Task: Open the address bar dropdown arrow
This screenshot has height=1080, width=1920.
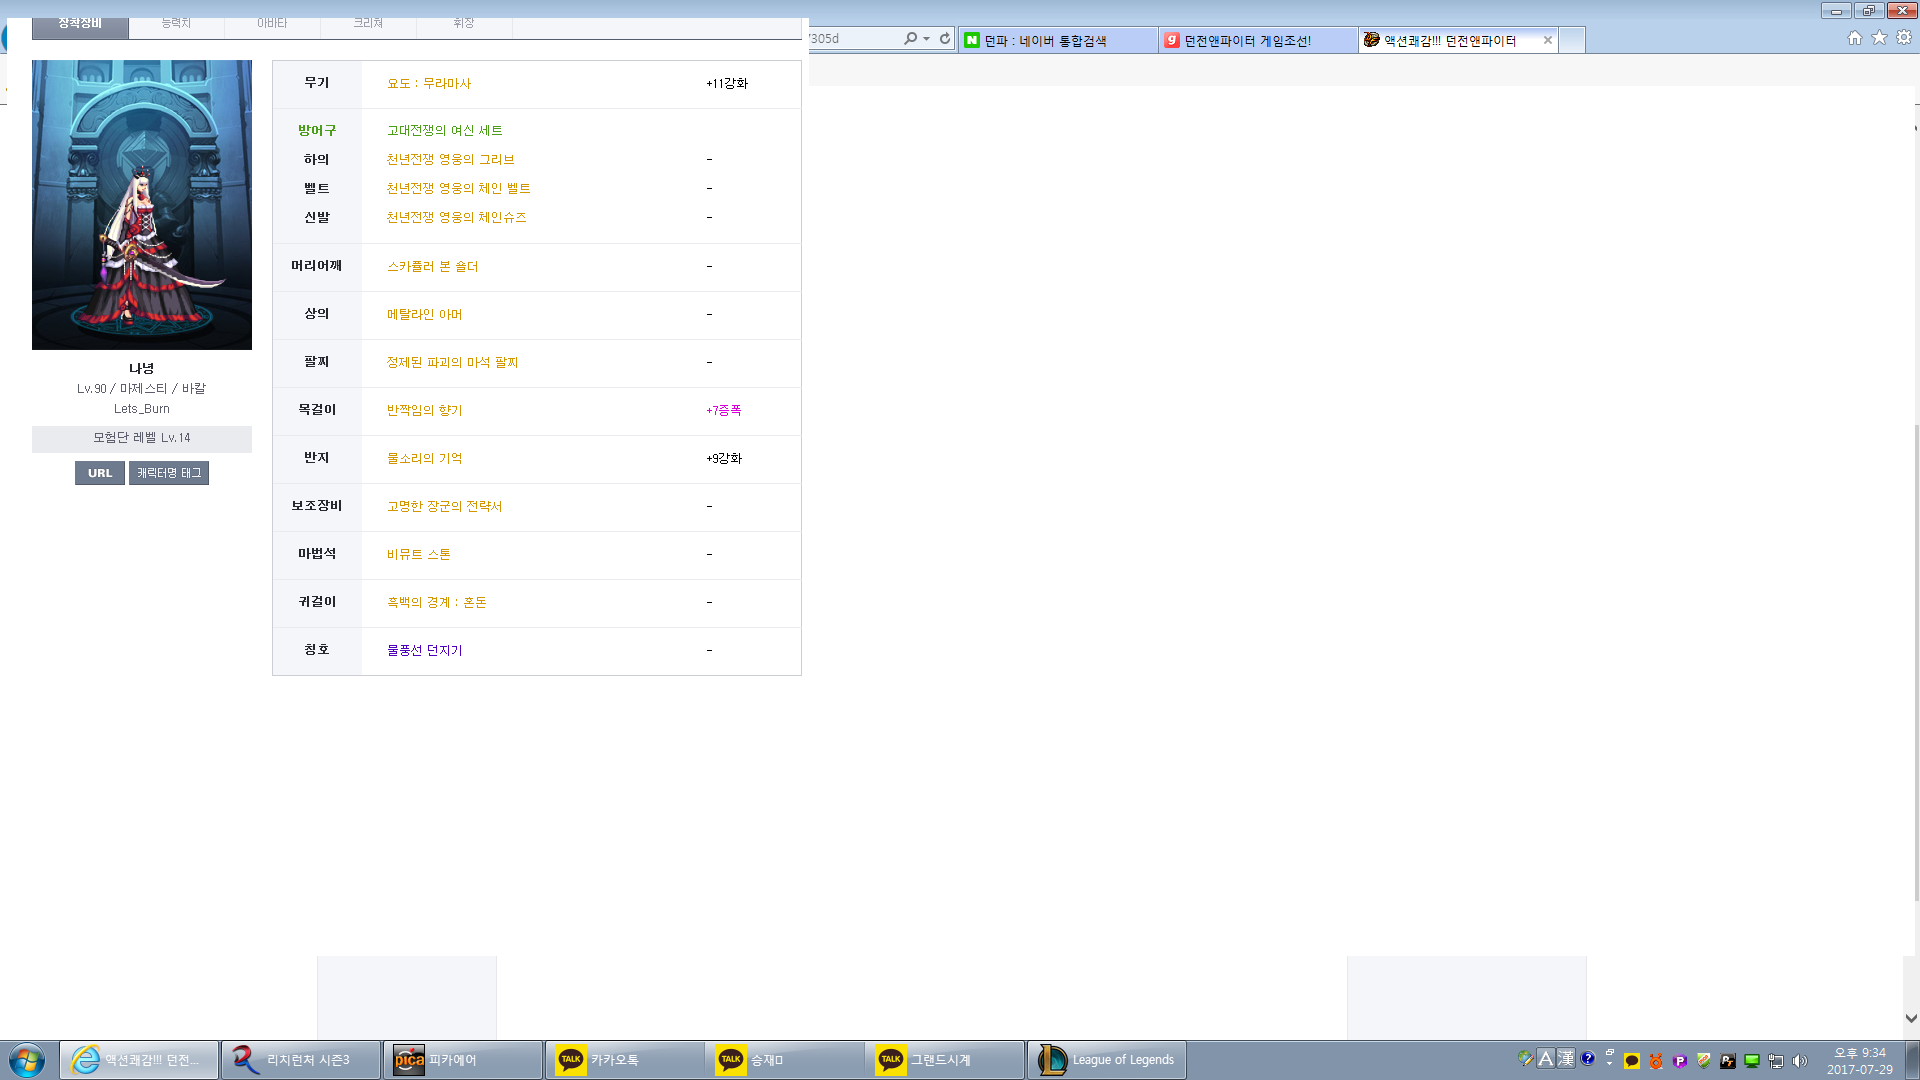Action: [x=927, y=39]
